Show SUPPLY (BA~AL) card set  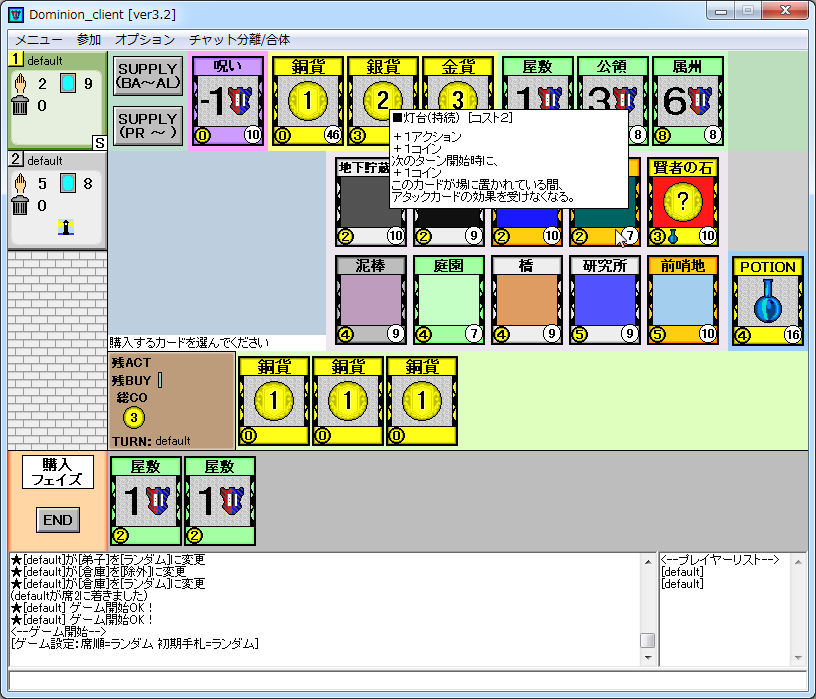tap(148, 76)
